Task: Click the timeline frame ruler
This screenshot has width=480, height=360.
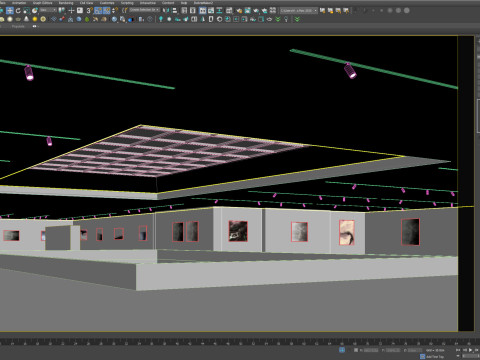Action: 240,342
